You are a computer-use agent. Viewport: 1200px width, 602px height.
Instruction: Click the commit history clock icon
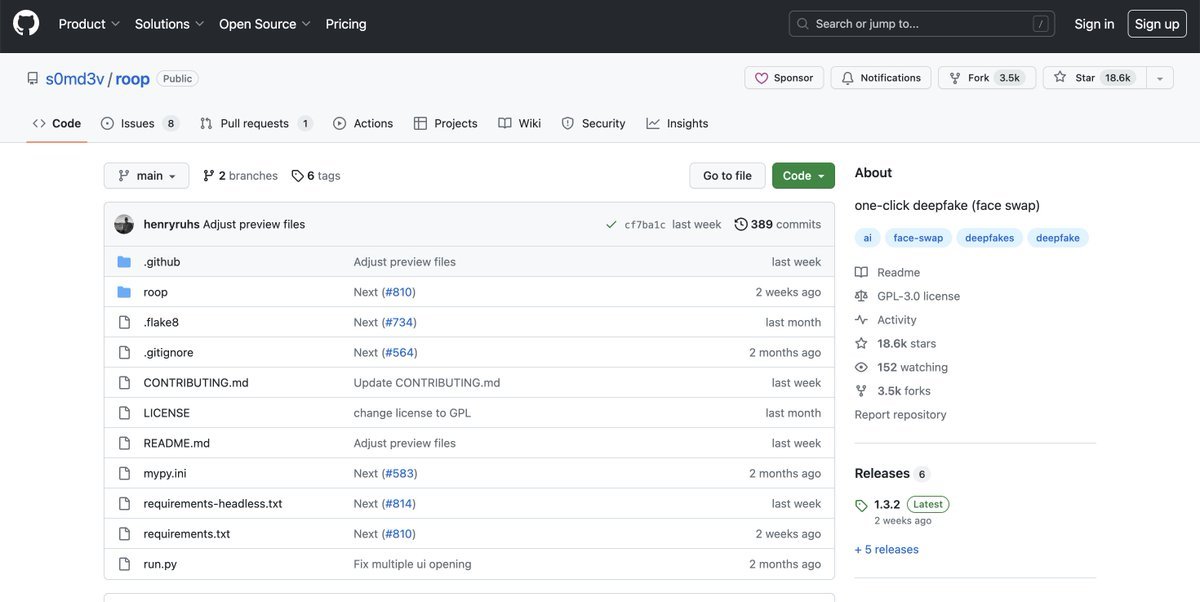point(740,224)
